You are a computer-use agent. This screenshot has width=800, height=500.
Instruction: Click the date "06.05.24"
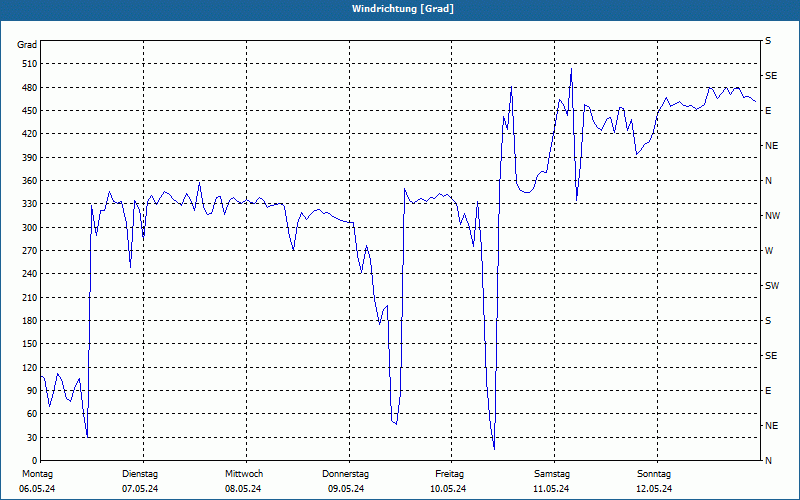(37, 489)
